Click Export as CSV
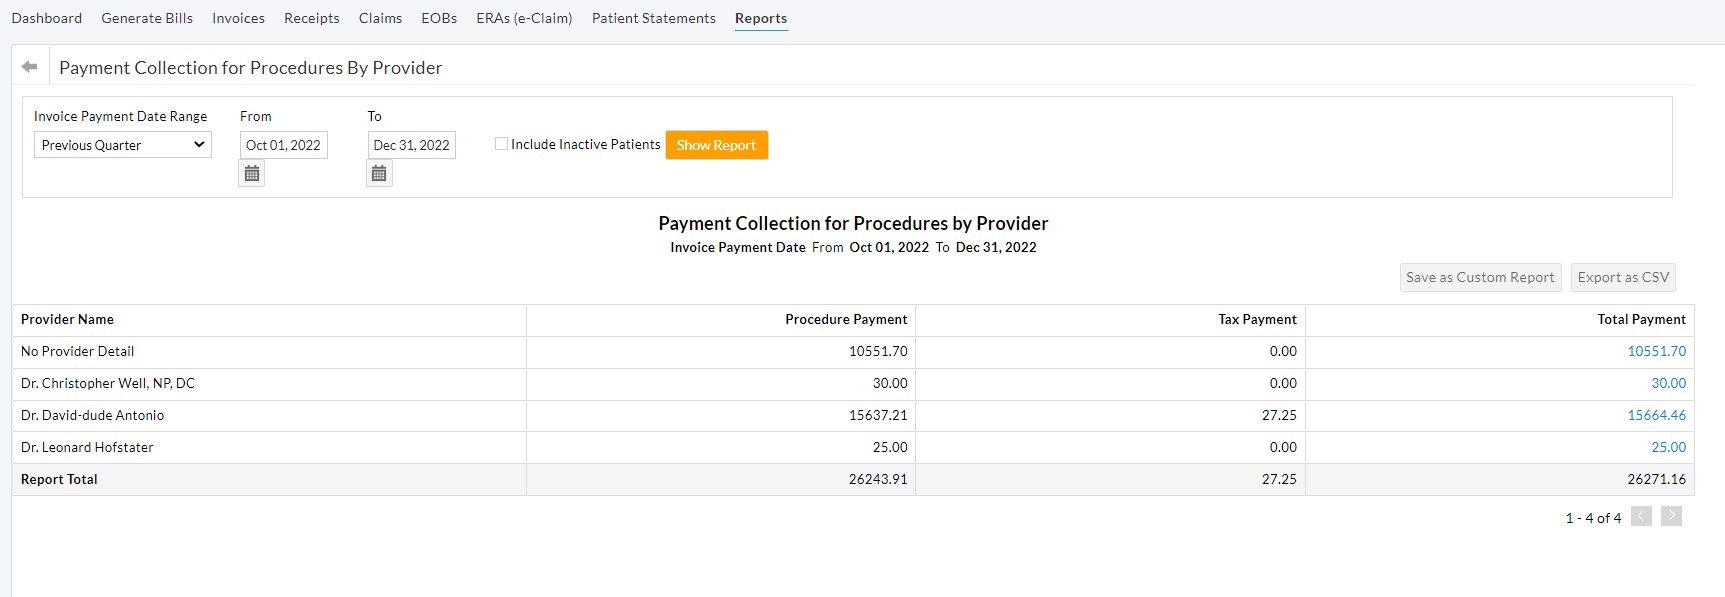Screen dimensions: 1725x597 point(1623,277)
